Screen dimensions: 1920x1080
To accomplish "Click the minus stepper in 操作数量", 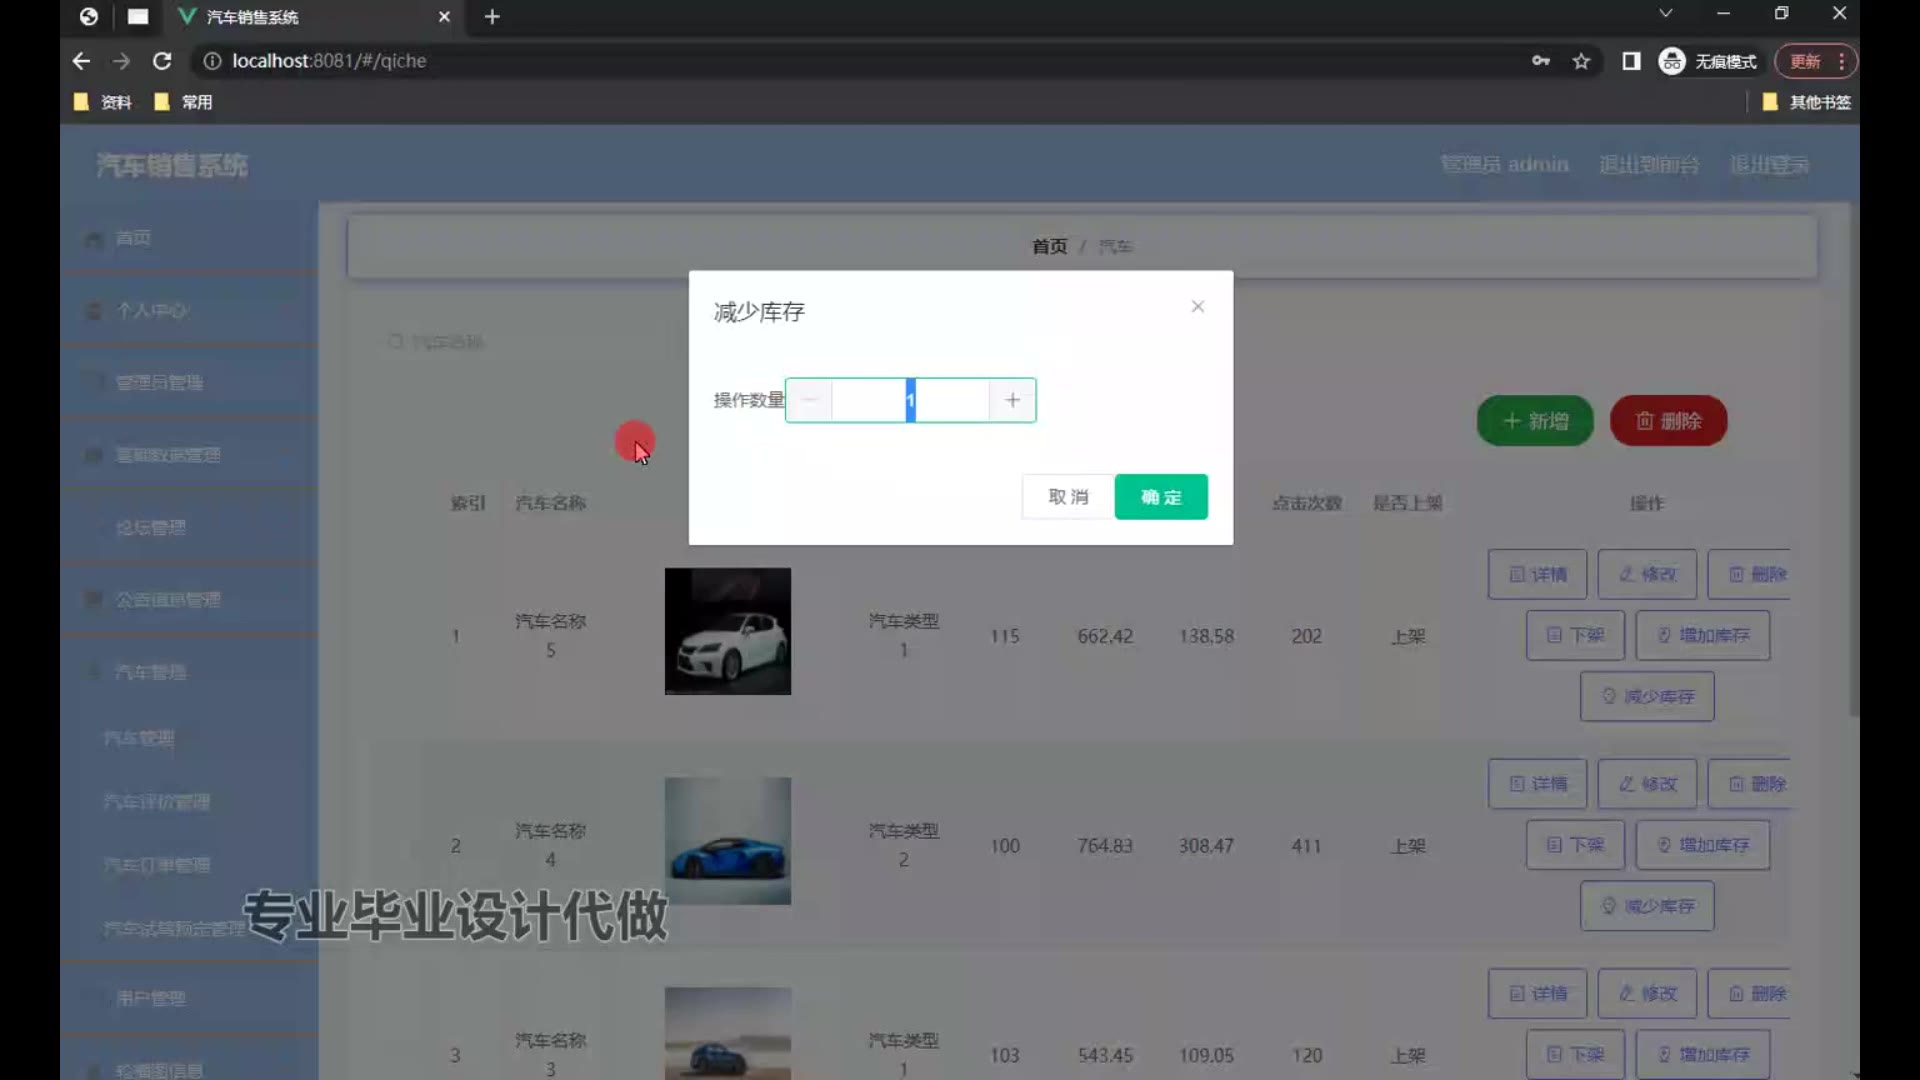I will [x=809, y=400].
